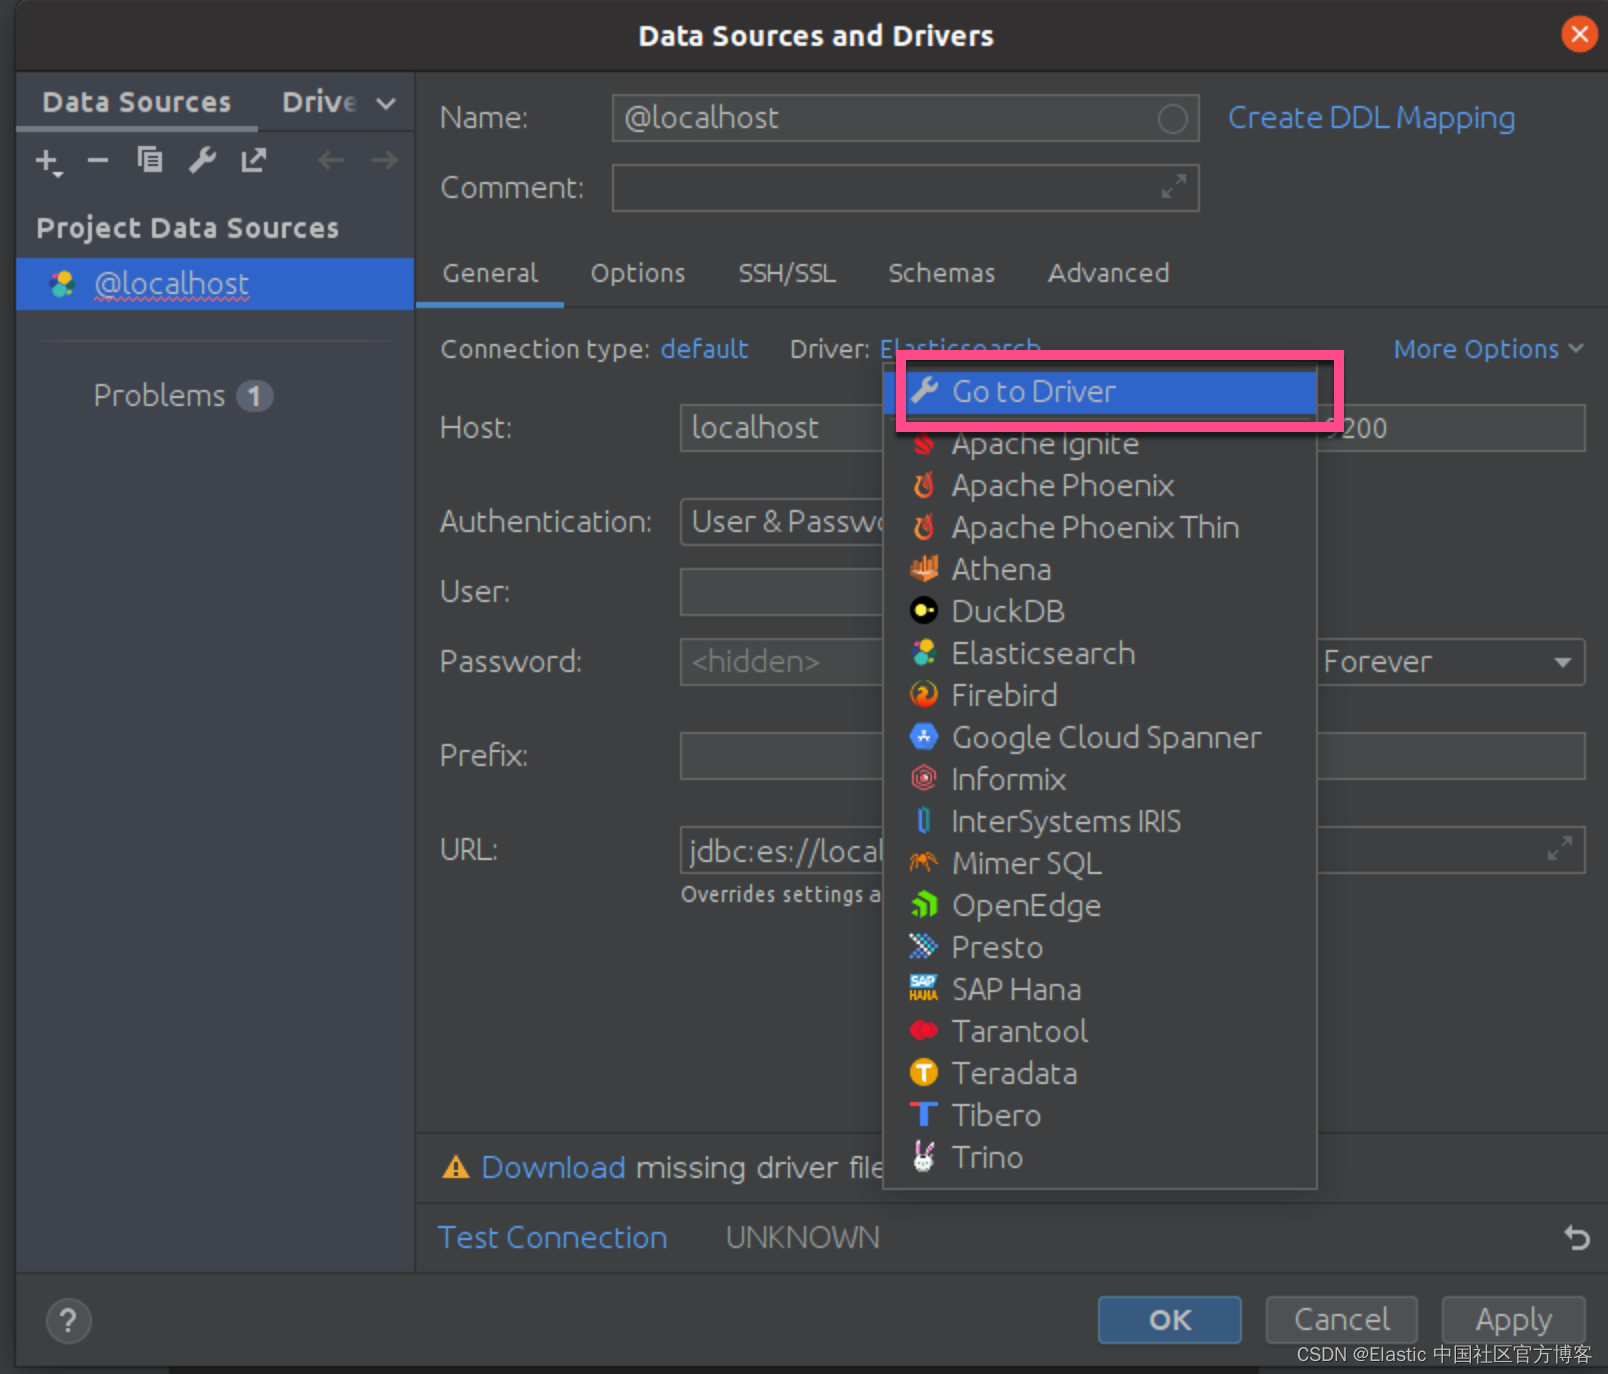The image size is (1608, 1374).
Task: Open the SSH/SSL tab
Action: point(787,273)
